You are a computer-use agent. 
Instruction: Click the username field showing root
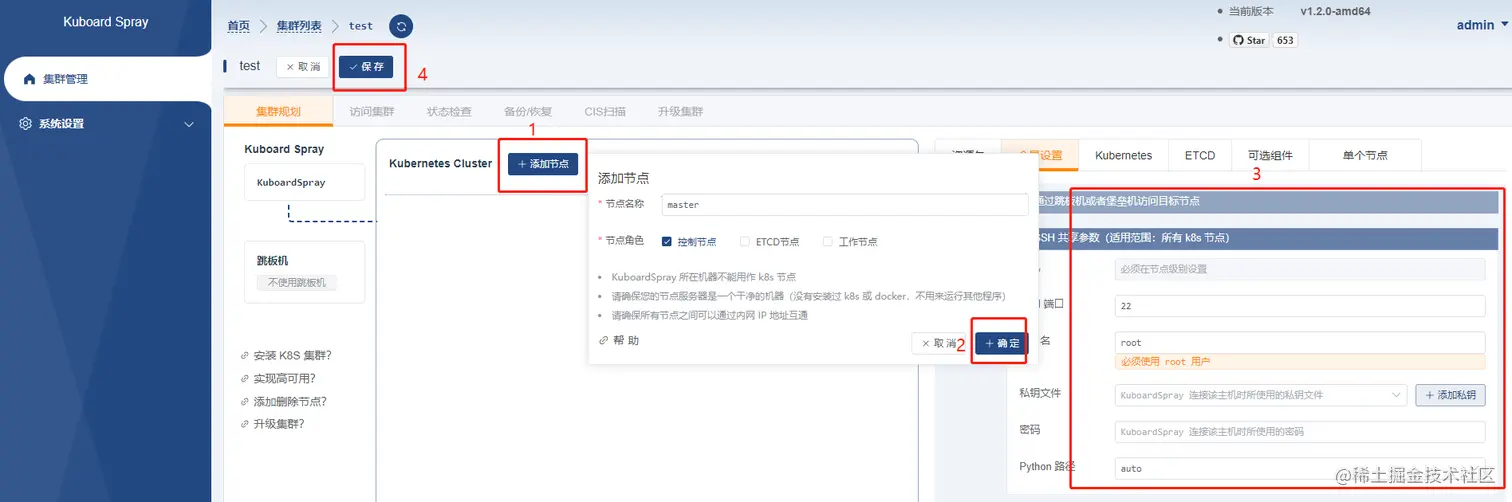point(1300,342)
